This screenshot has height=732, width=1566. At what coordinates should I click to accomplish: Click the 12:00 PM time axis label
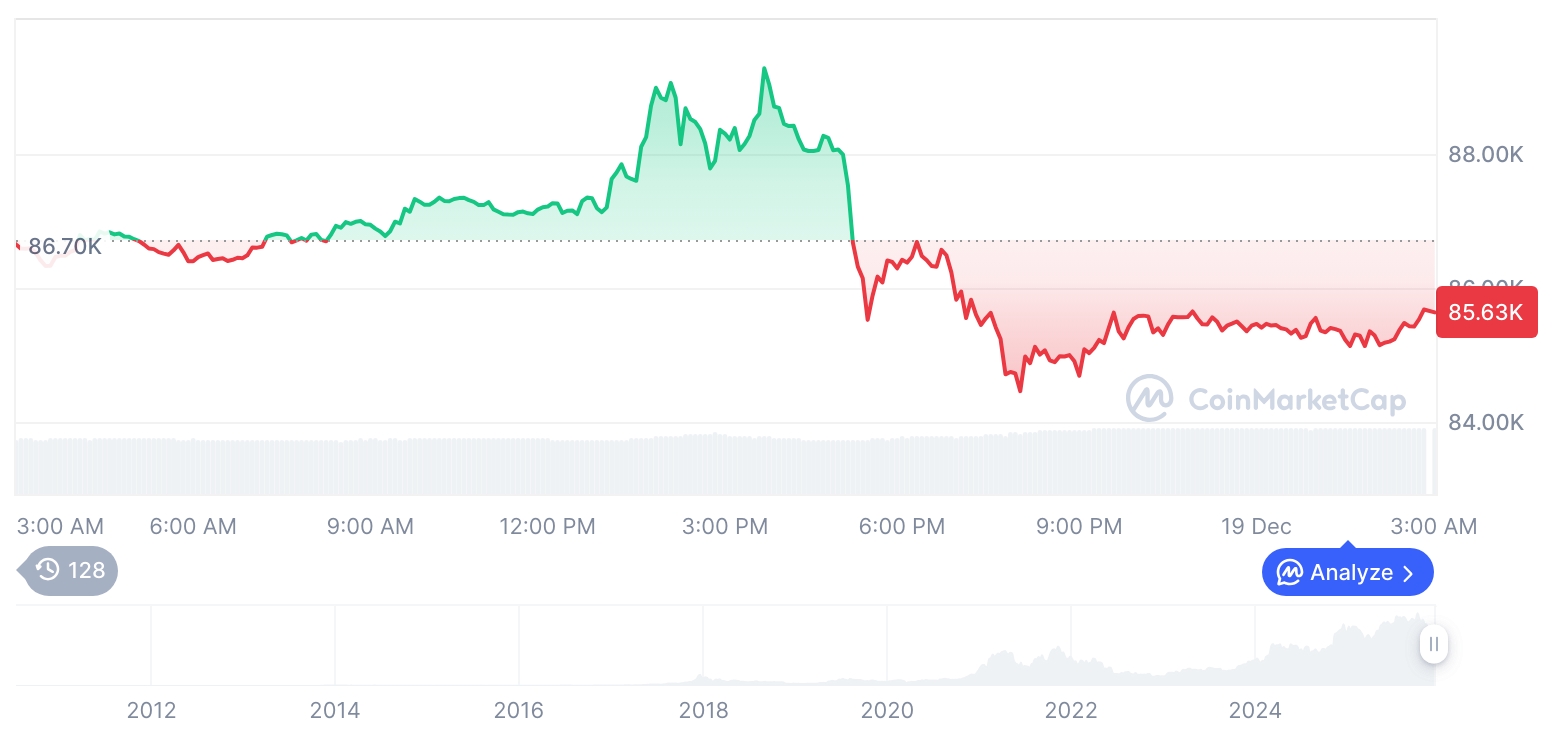[x=547, y=526]
